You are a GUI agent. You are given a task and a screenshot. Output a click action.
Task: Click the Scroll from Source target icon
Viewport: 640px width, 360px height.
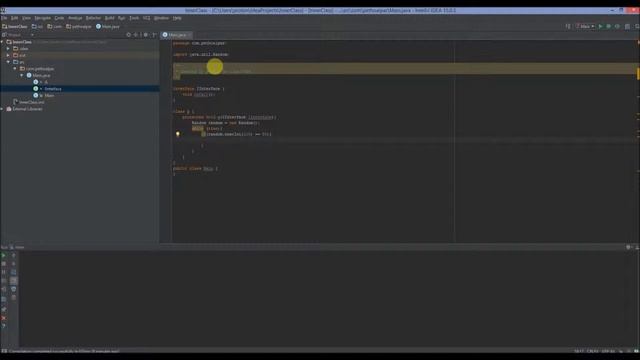pyautogui.click(x=129, y=35)
